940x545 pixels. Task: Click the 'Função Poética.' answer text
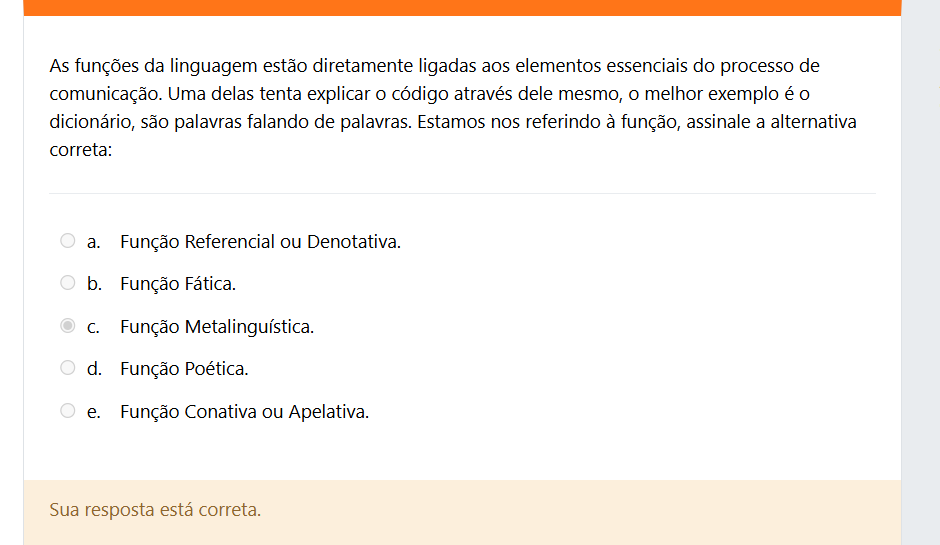click(x=184, y=369)
